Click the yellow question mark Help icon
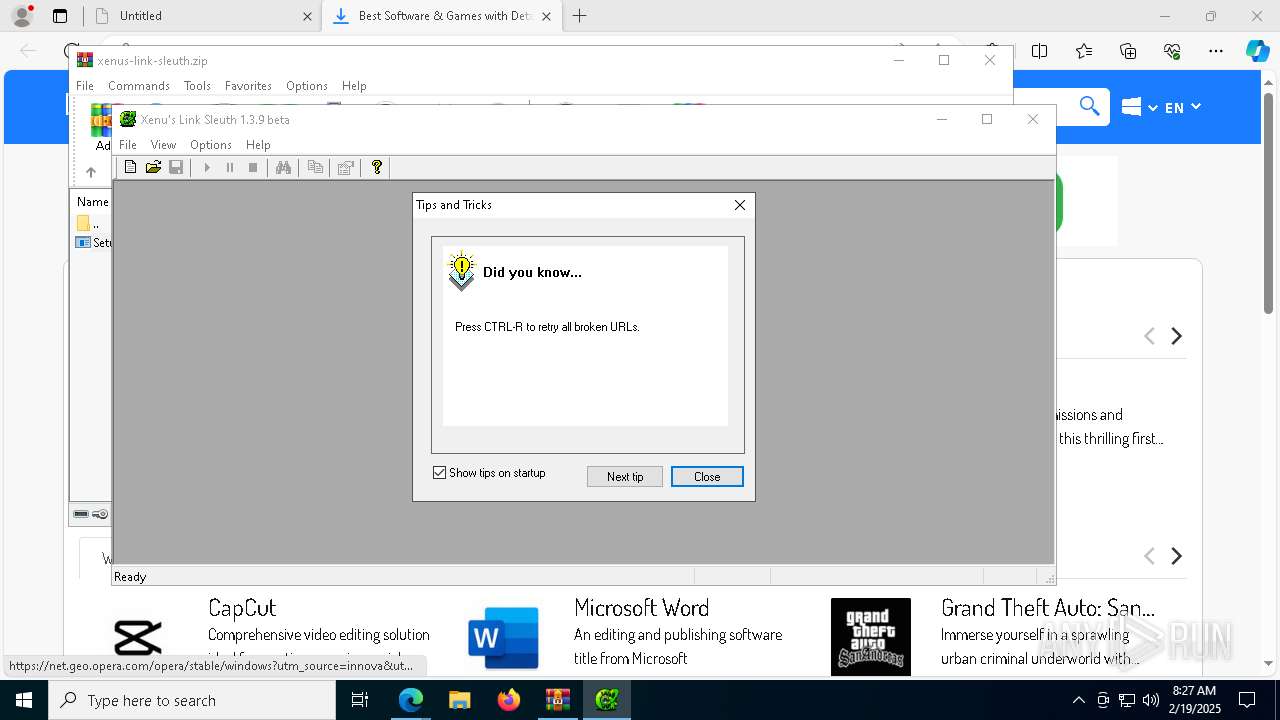 pos(377,167)
